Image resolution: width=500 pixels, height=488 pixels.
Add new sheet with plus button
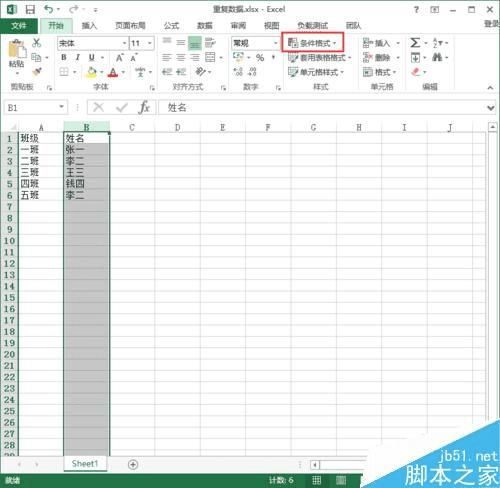coord(133,464)
